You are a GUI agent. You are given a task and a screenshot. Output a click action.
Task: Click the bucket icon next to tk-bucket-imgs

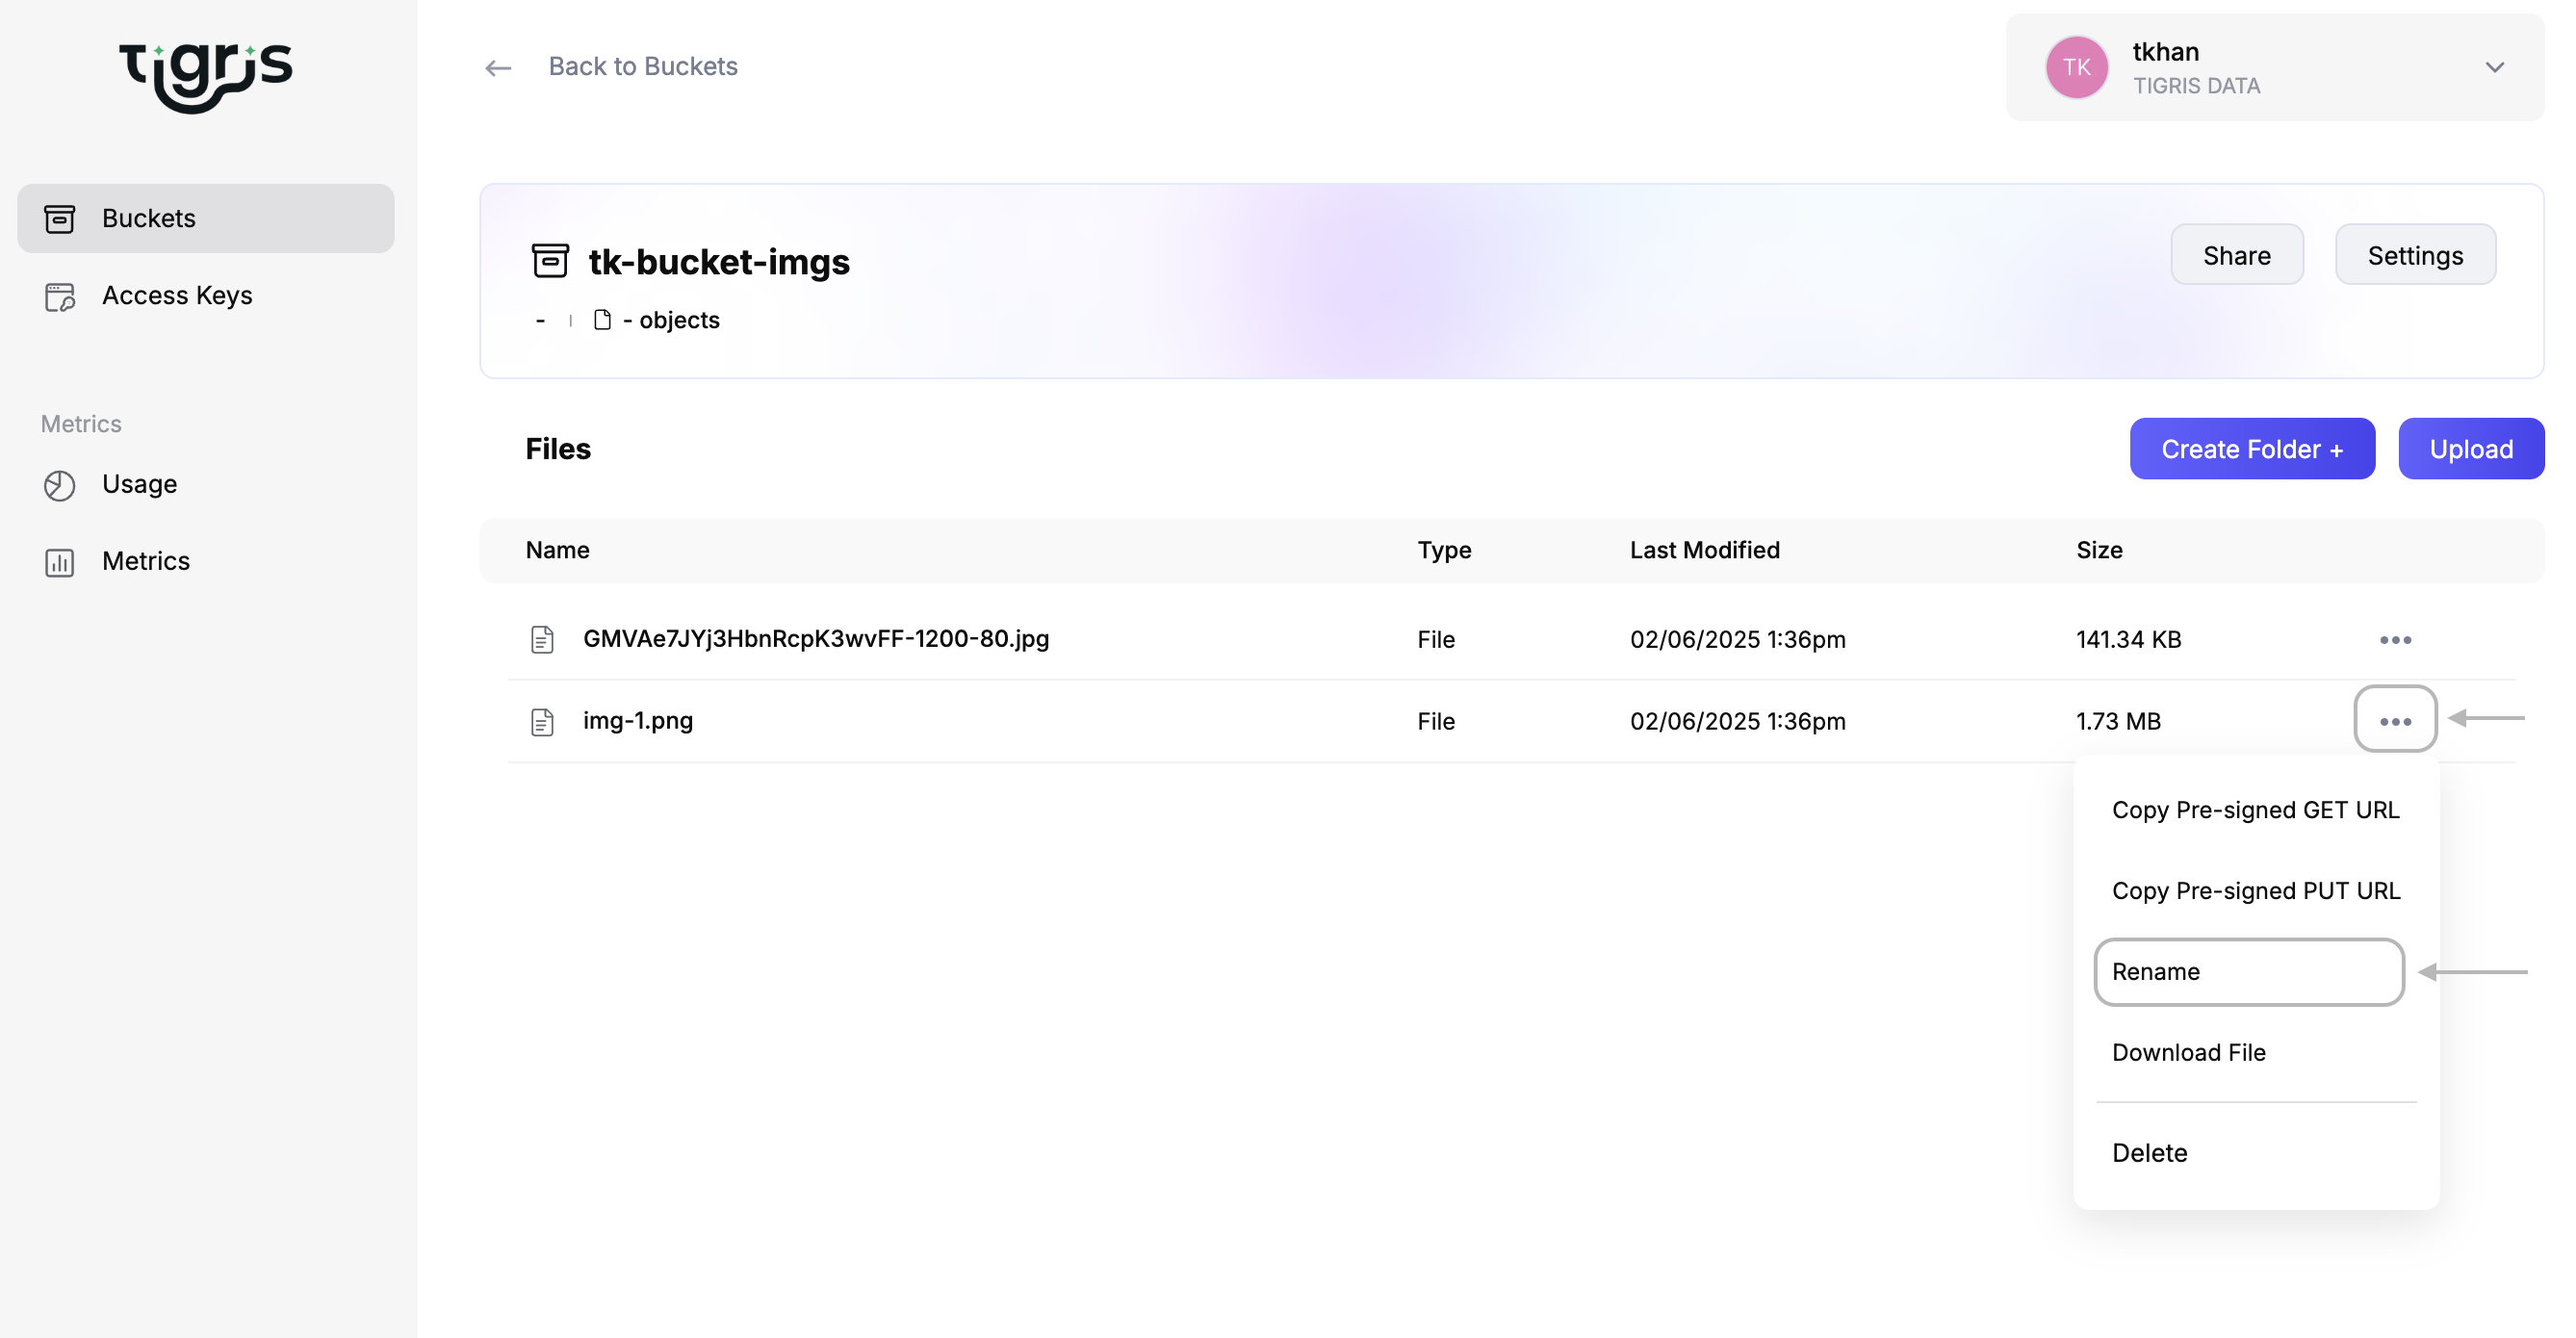549,260
